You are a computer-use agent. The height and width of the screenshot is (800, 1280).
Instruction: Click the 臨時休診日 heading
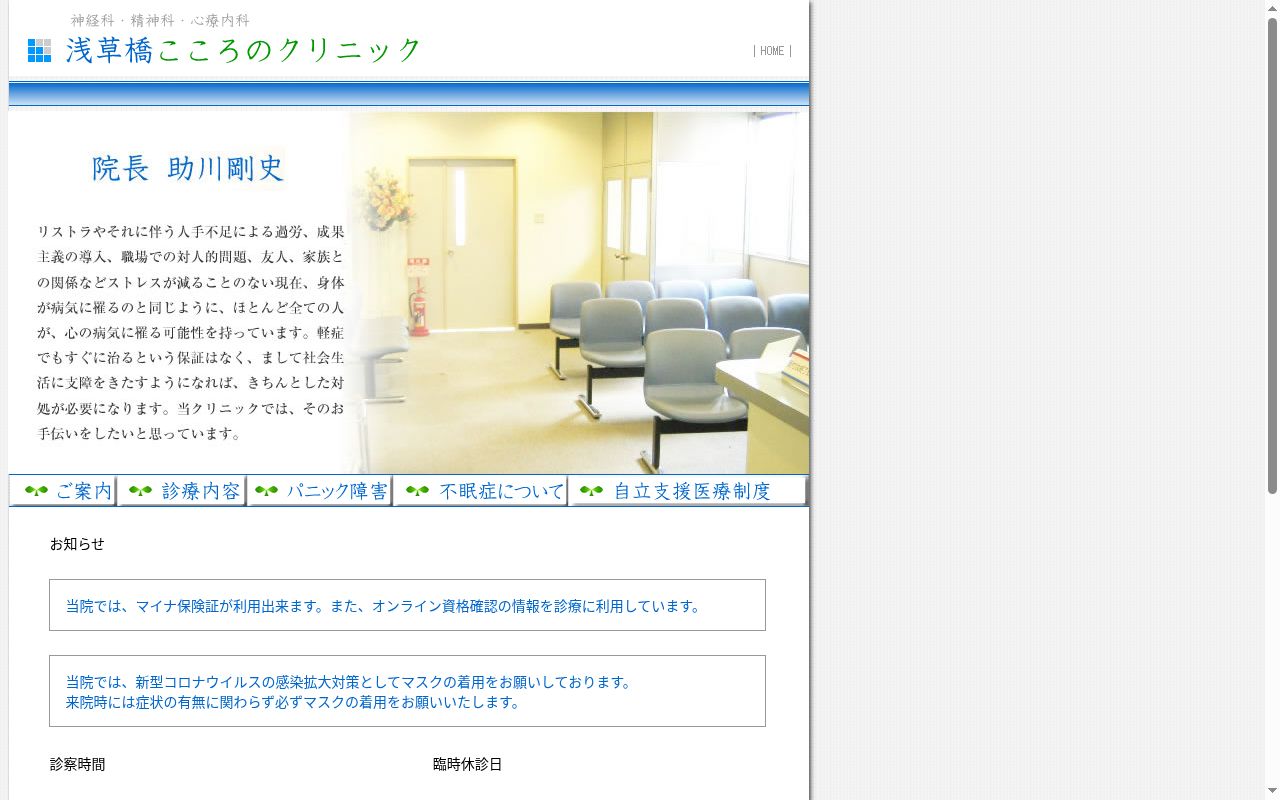point(467,764)
